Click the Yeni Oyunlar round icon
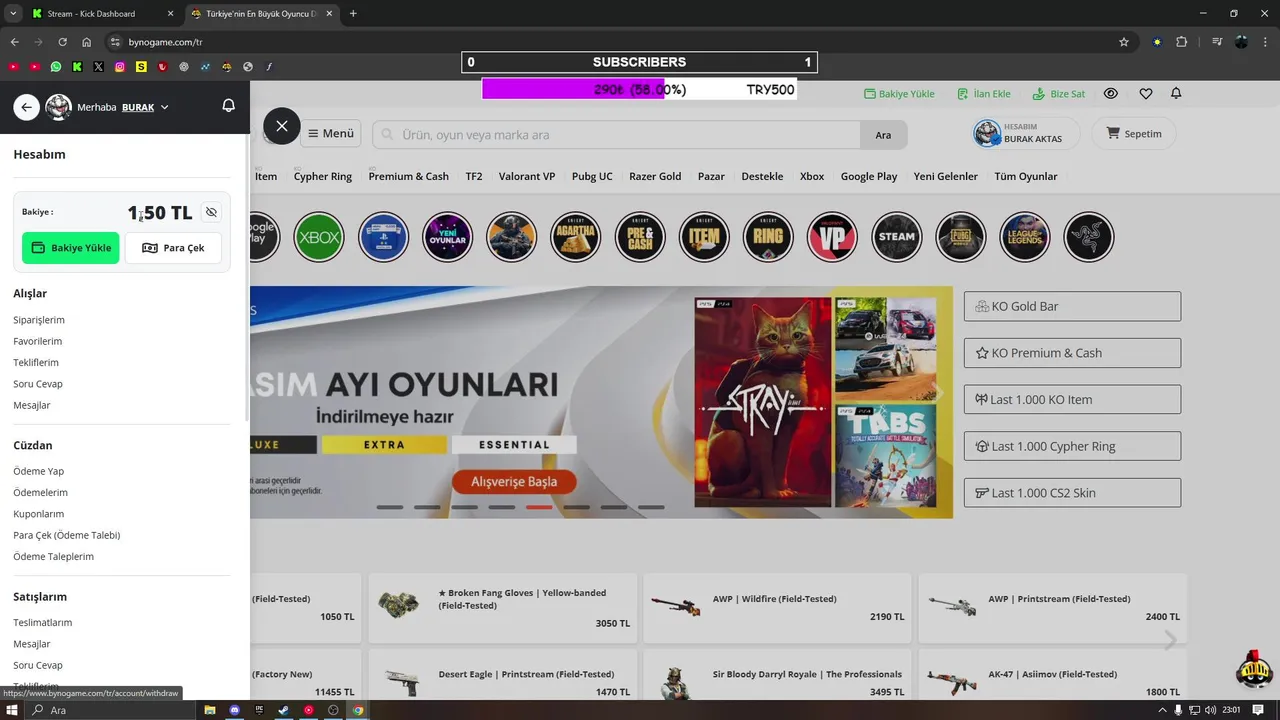Viewport: 1280px width, 720px height. (x=447, y=237)
